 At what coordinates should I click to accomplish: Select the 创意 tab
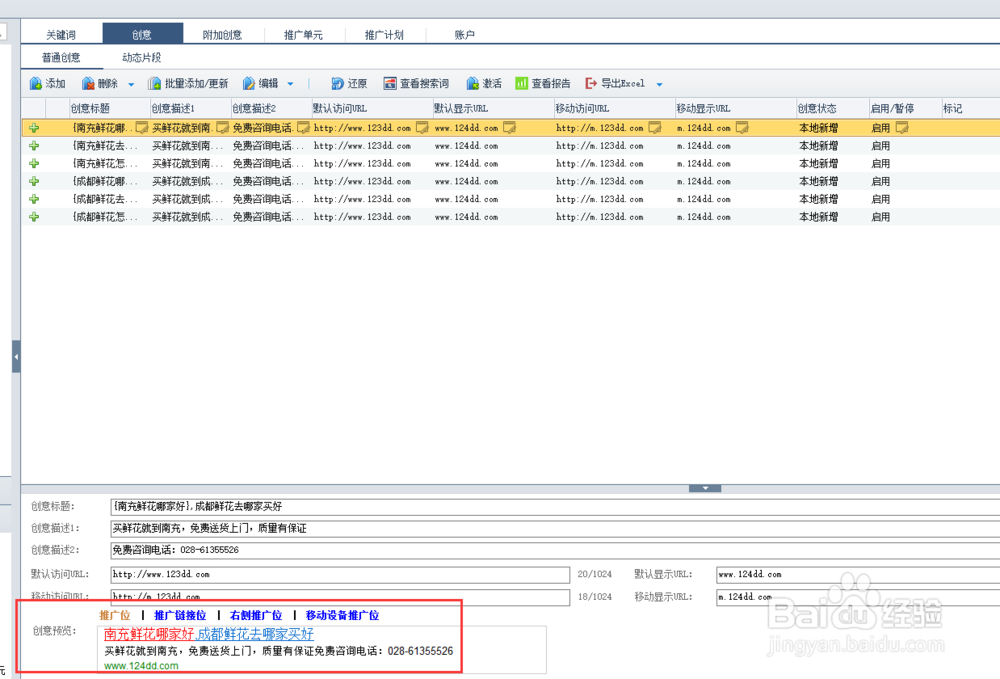(142, 34)
